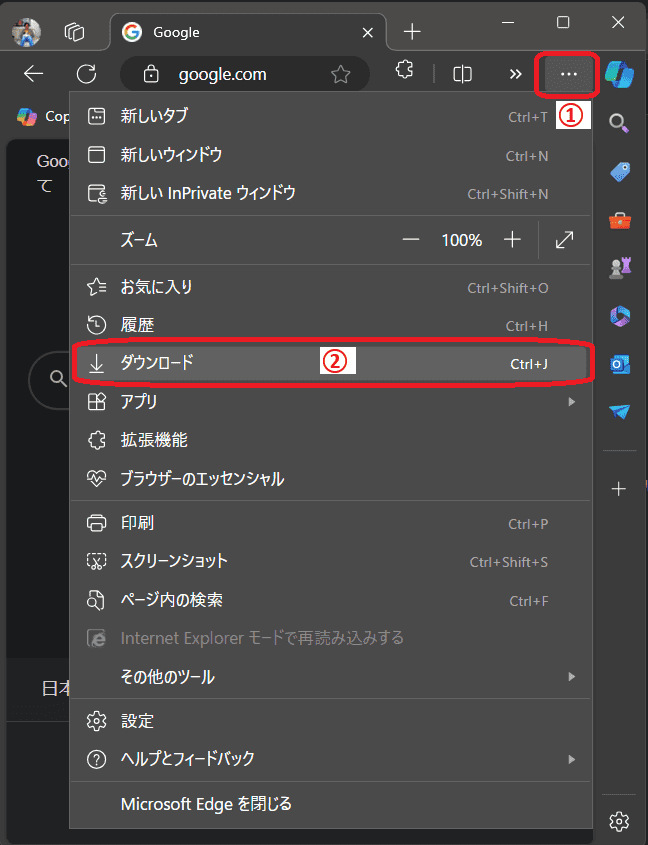The image size is (648, 845).
Task: Expand the その他のツール submenu
Action: coord(330,677)
